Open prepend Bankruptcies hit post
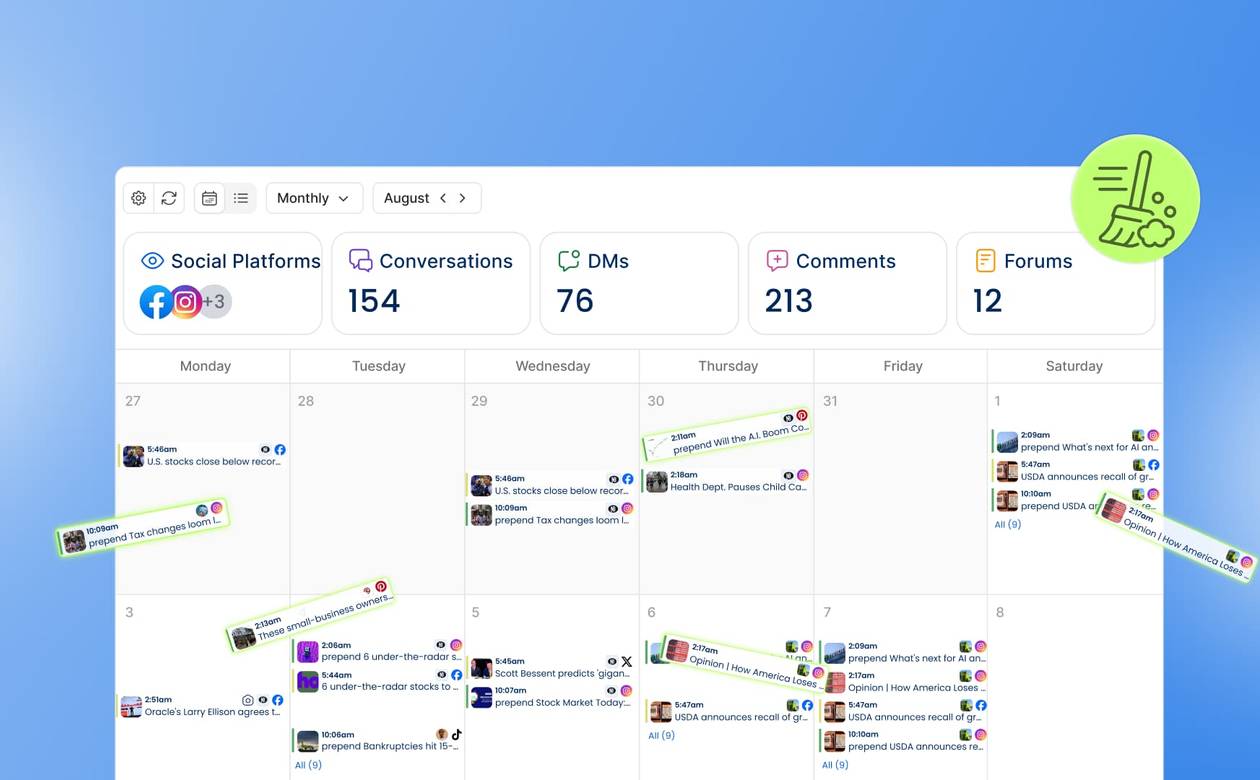 (x=378, y=741)
